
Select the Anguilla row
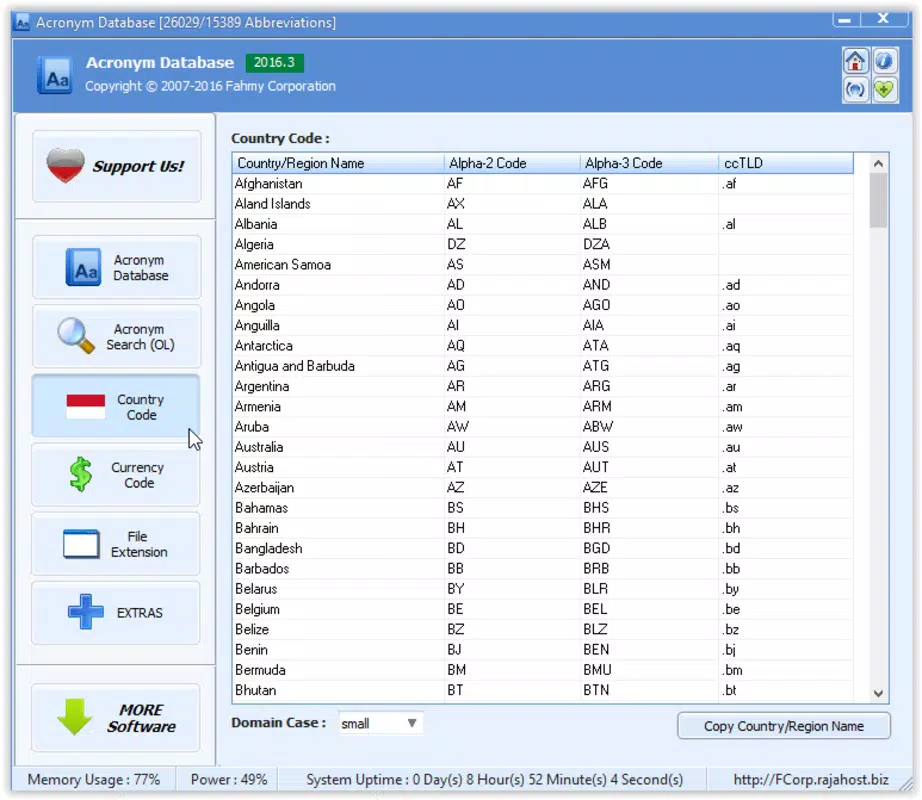[x=543, y=326]
